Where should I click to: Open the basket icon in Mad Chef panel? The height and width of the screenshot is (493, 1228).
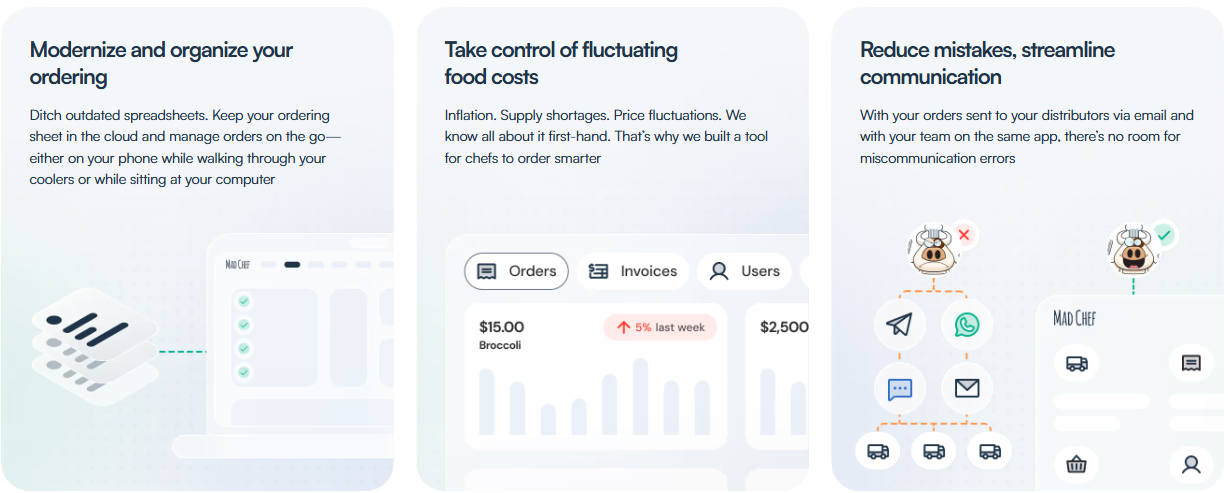pyautogui.click(x=1077, y=464)
